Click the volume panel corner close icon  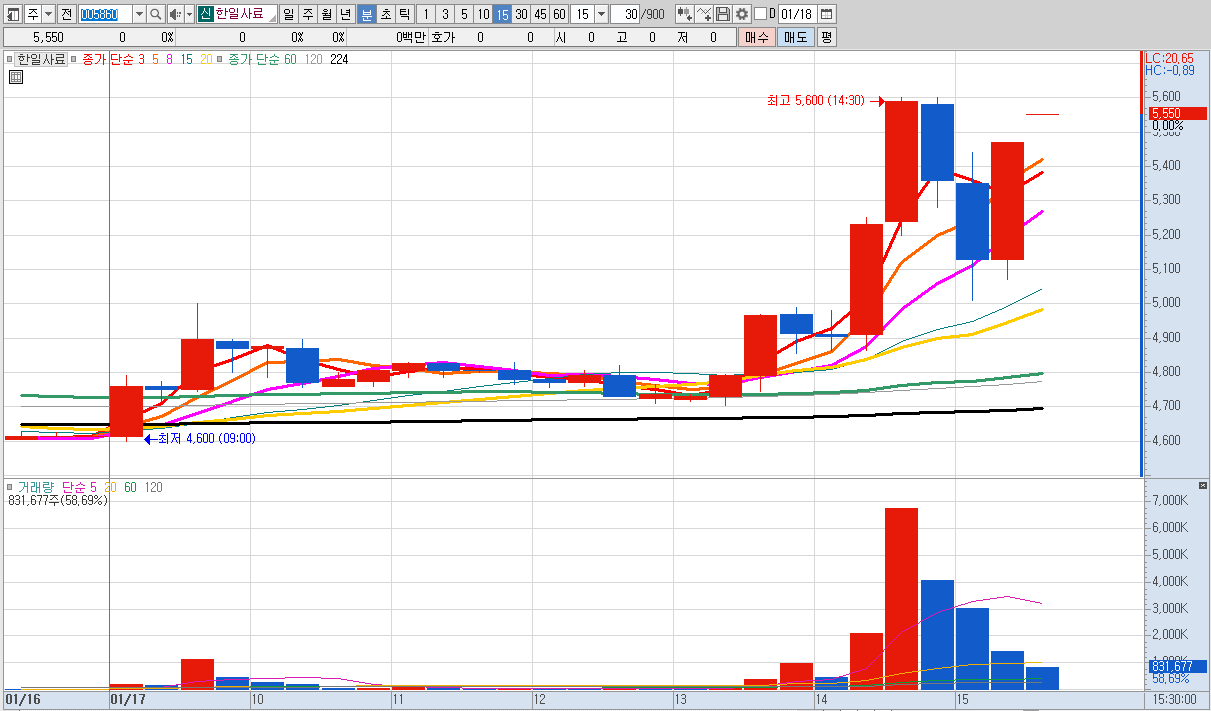pos(1203,485)
